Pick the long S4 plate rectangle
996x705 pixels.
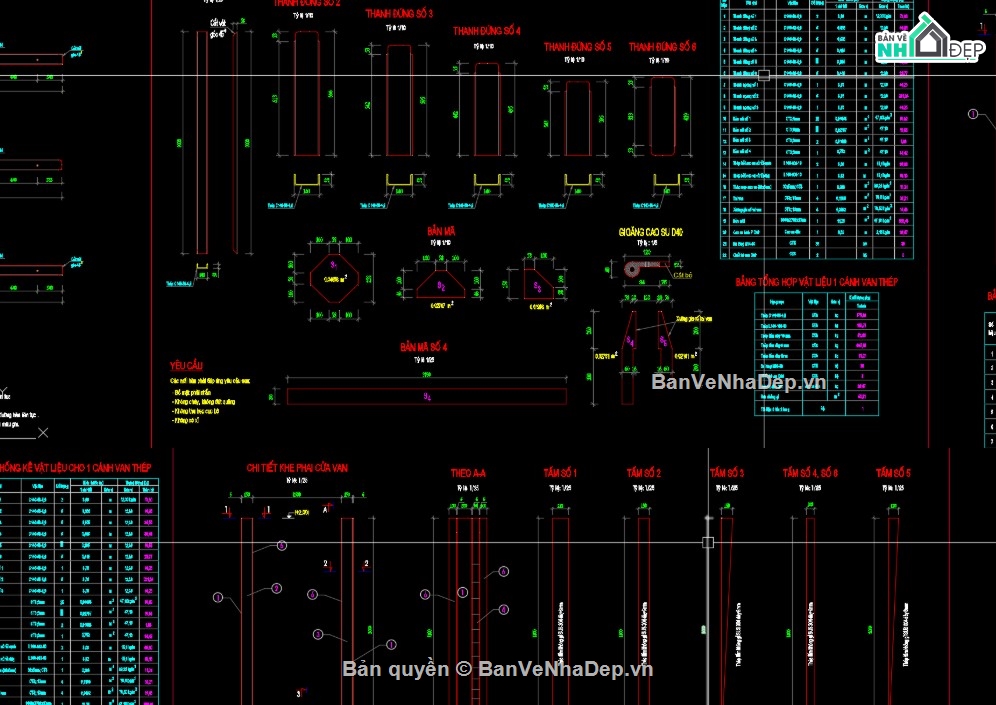pyautogui.click(x=426, y=396)
